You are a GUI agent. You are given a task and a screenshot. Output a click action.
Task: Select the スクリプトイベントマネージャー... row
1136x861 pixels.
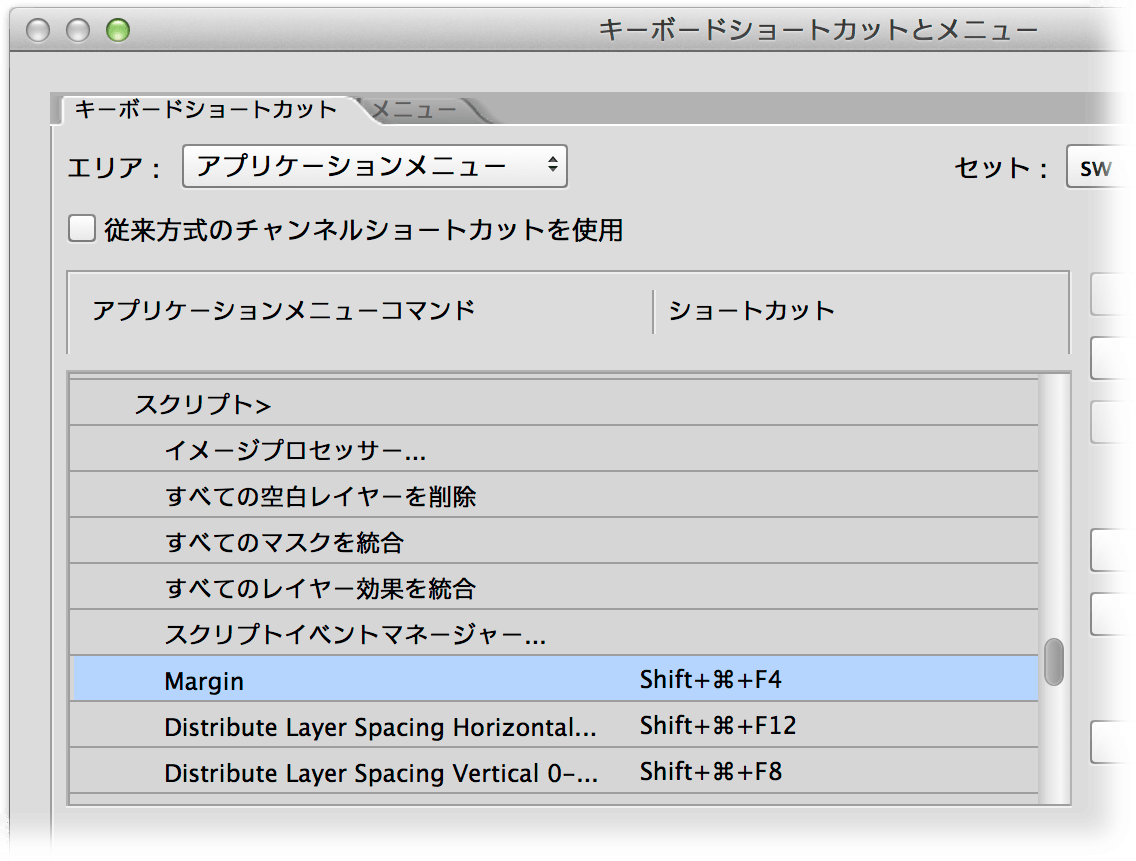[x=554, y=633]
